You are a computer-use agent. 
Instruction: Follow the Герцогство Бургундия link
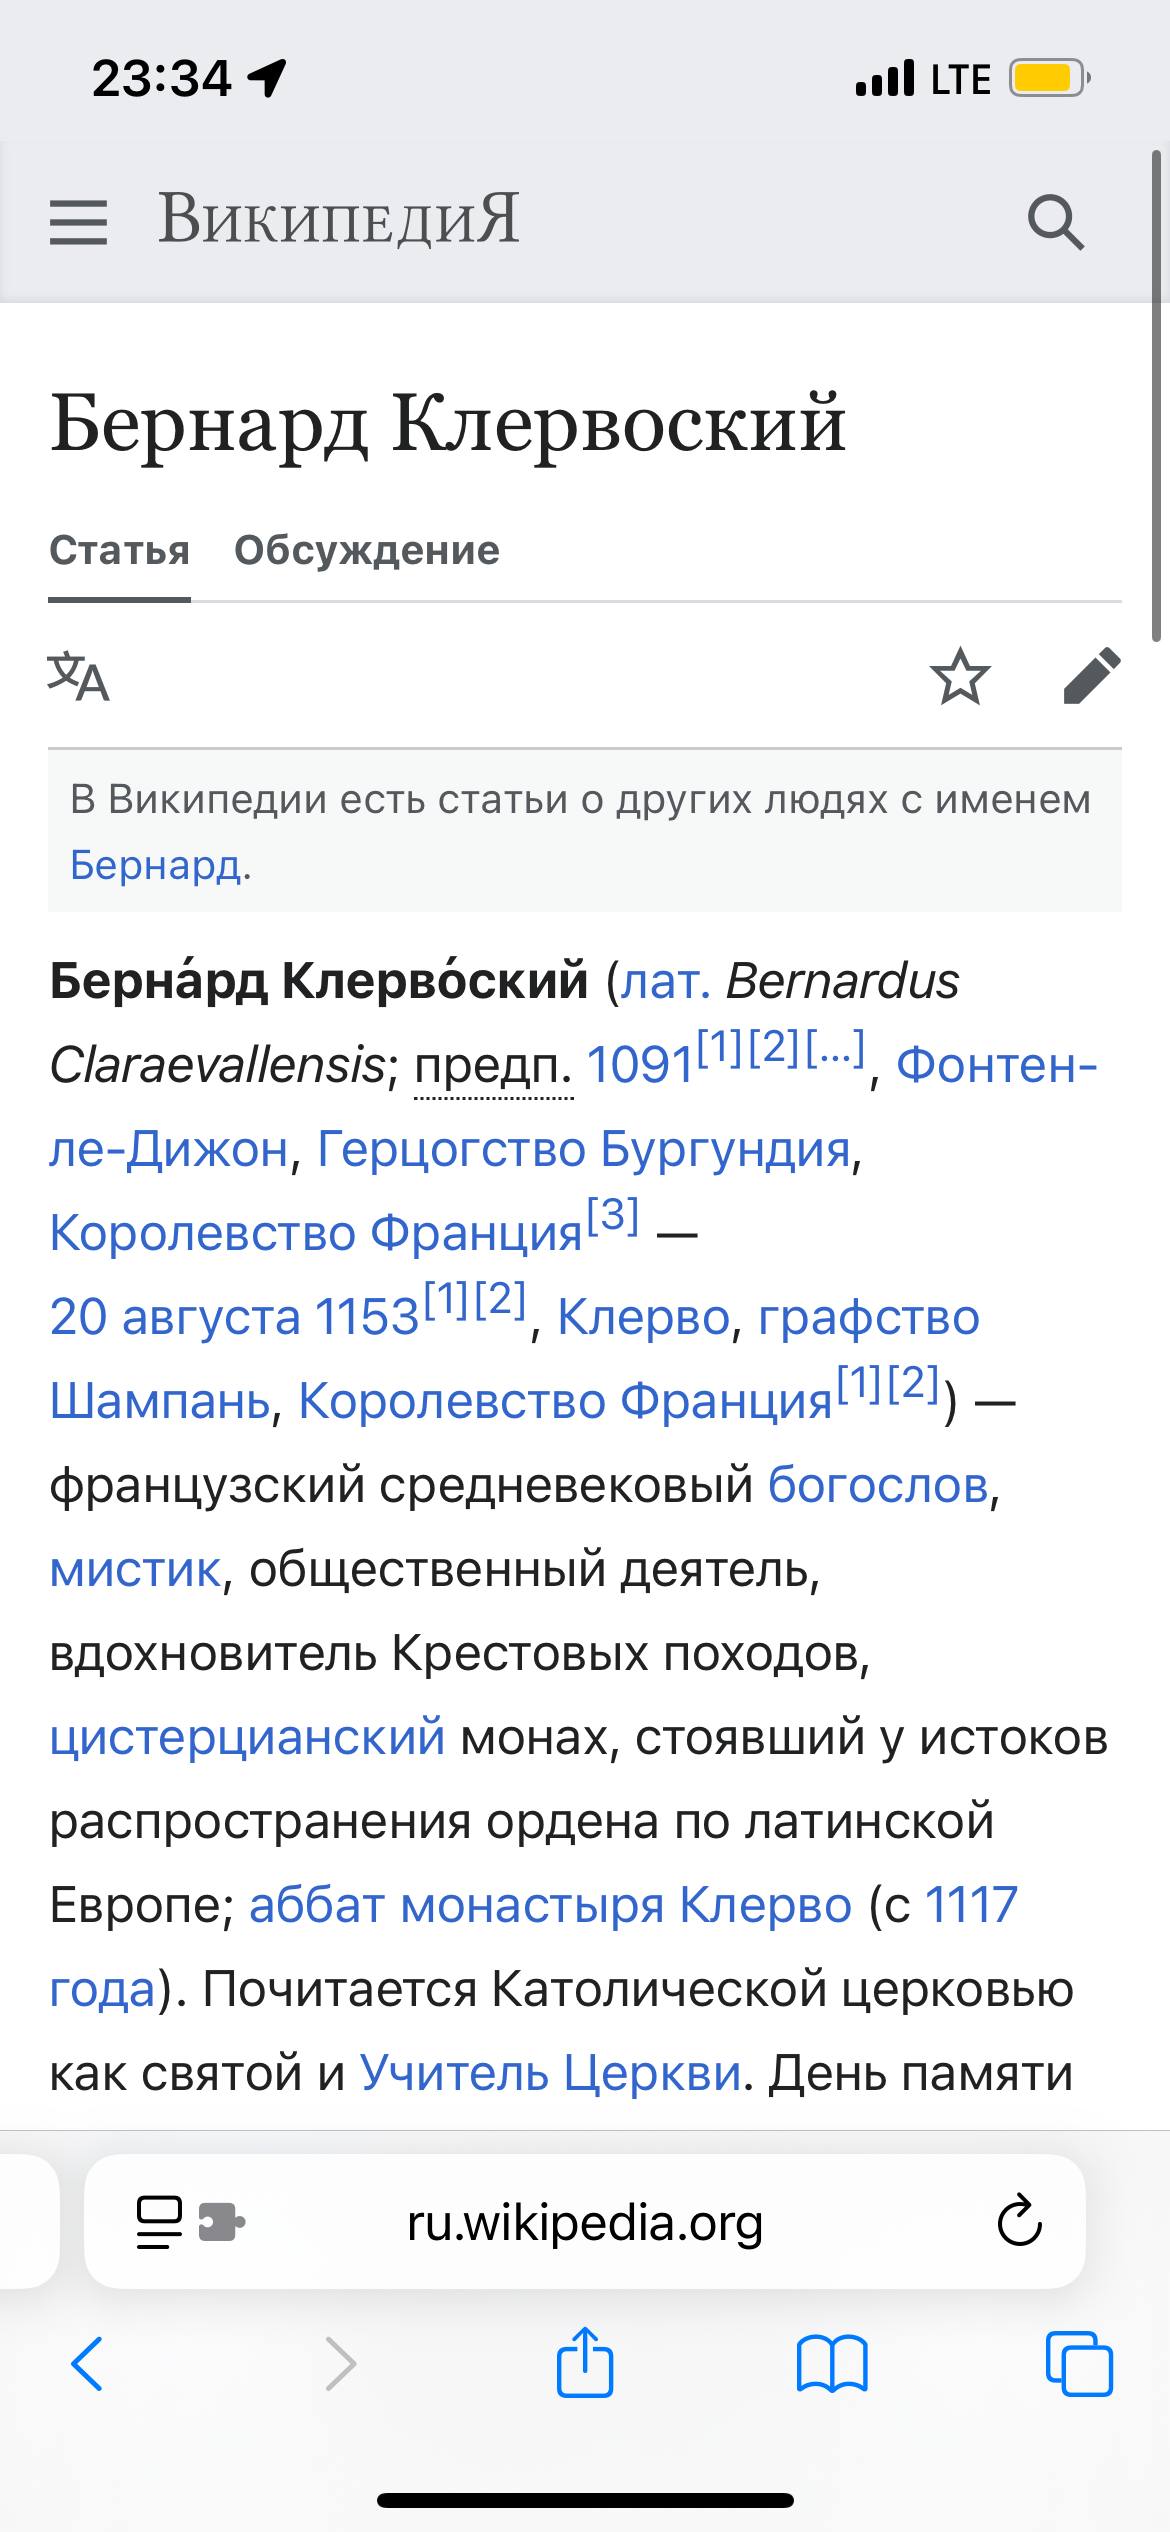(584, 1149)
